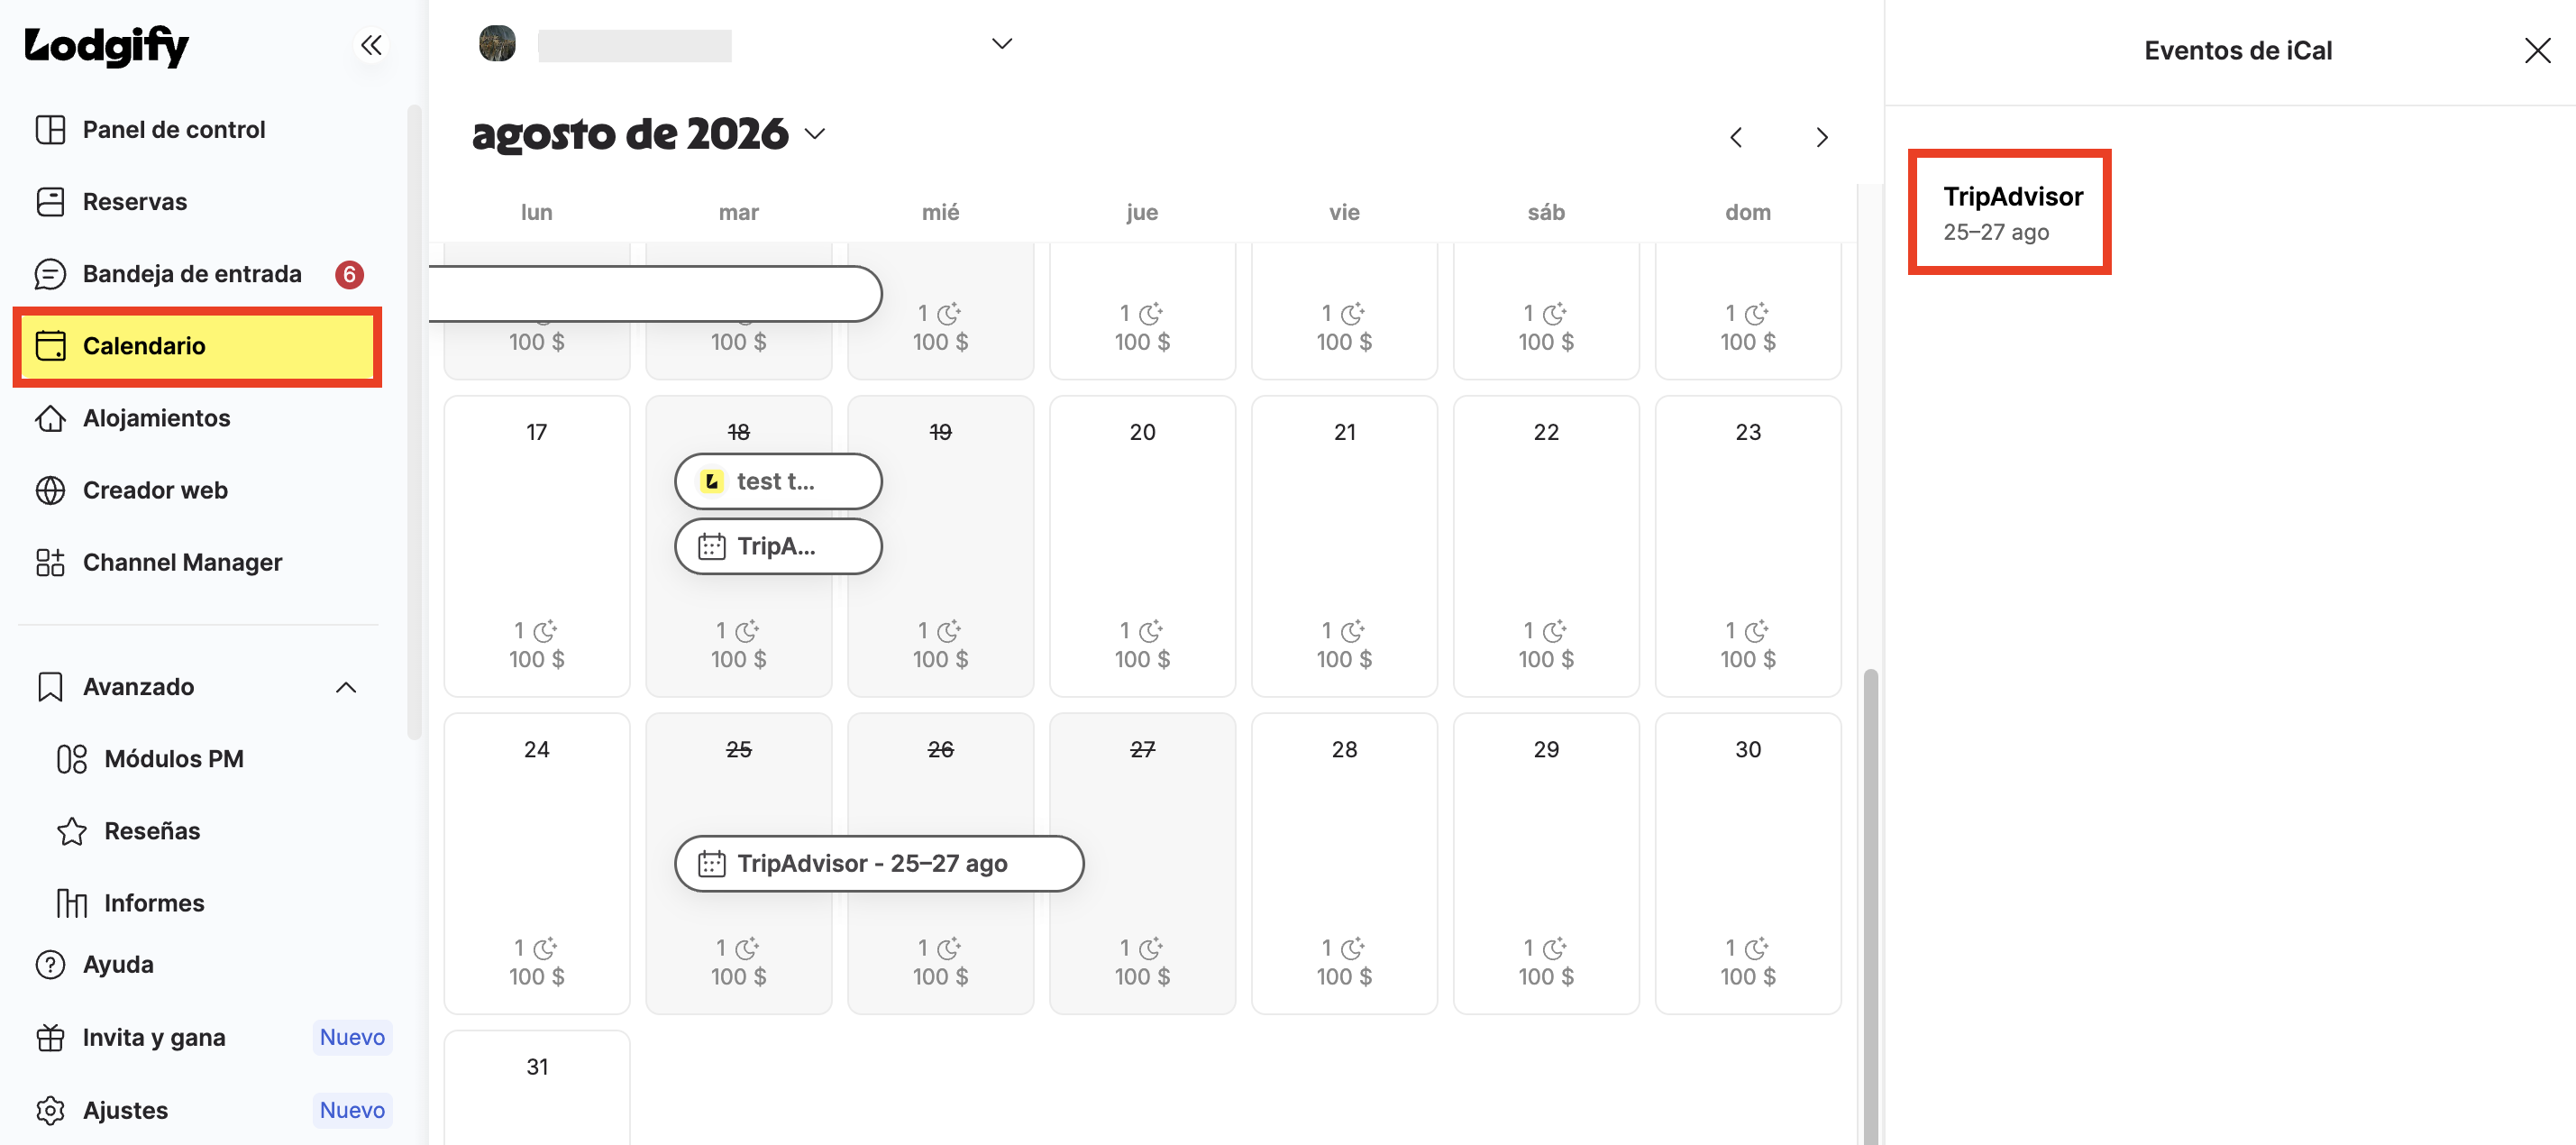Click the Alojamientos house icon
The image size is (2576, 1145).
pos(50,418)
